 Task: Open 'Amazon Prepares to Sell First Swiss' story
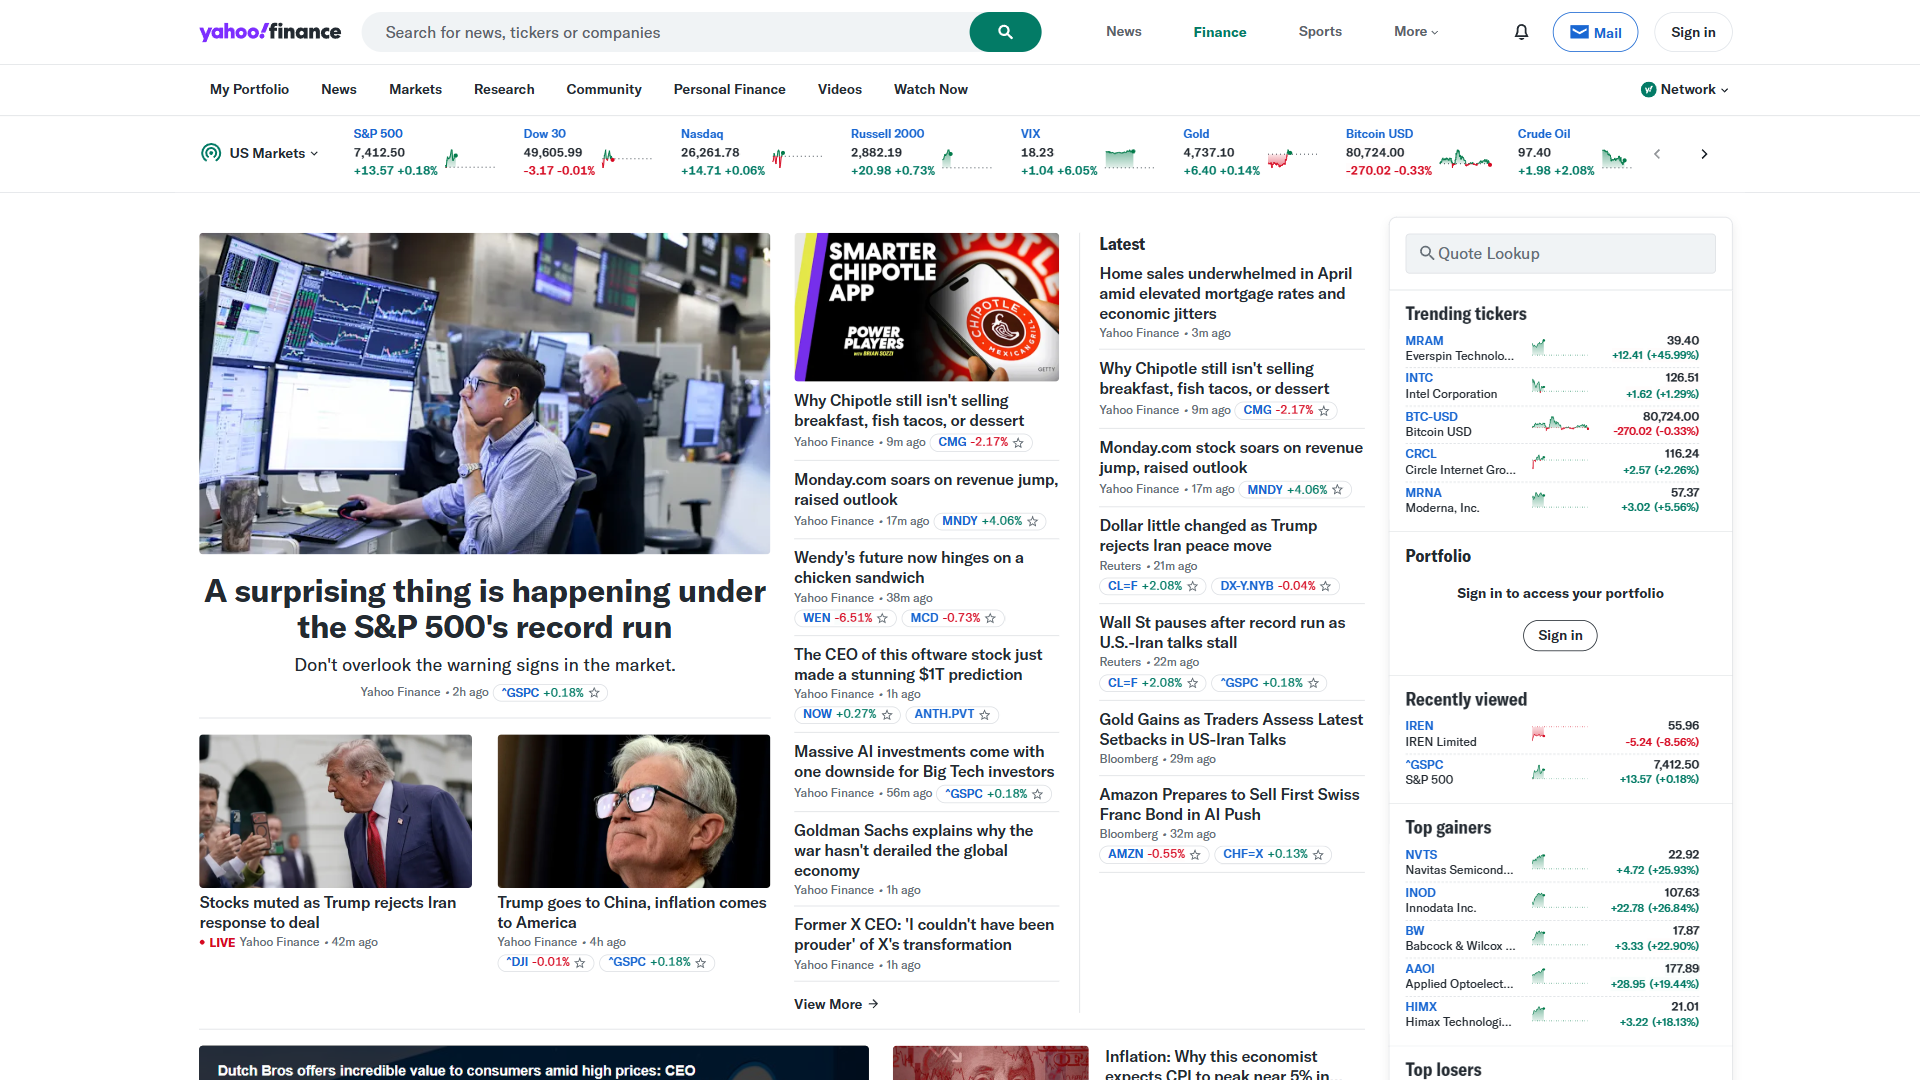click(x=1229, y=805)
